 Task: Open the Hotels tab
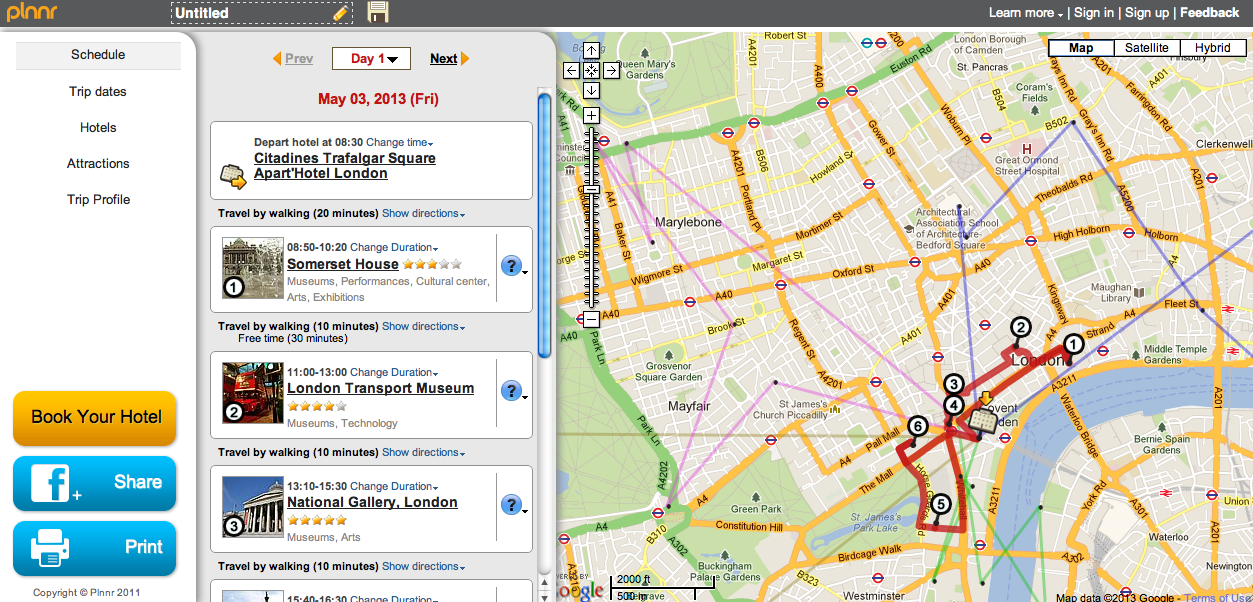[98, 127]
